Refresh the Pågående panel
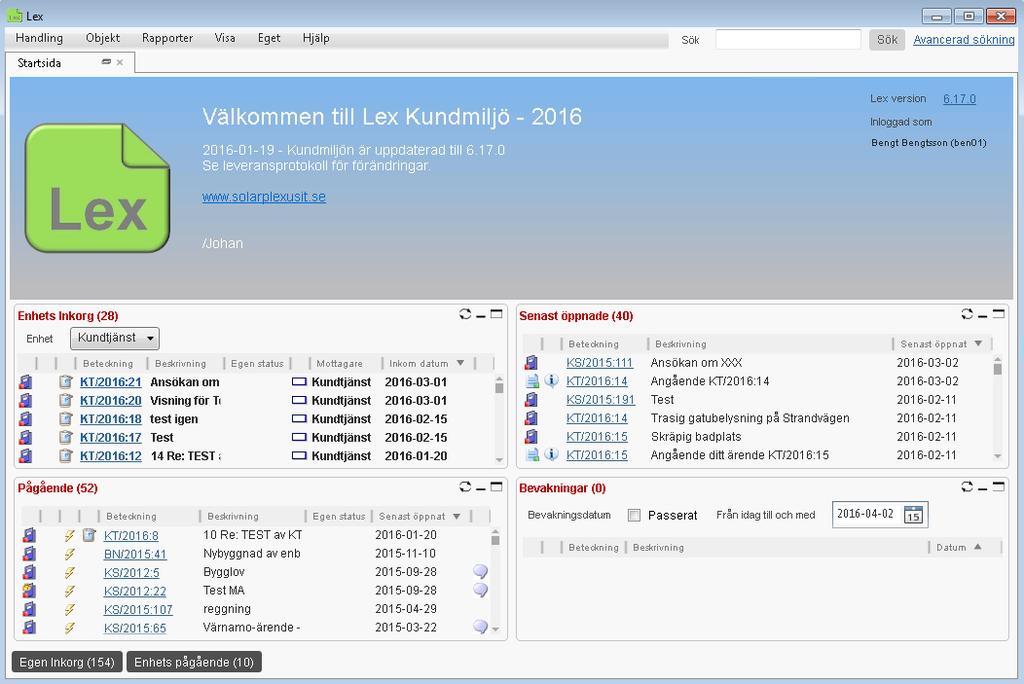The image size is (1024, 684). [465, 487]
